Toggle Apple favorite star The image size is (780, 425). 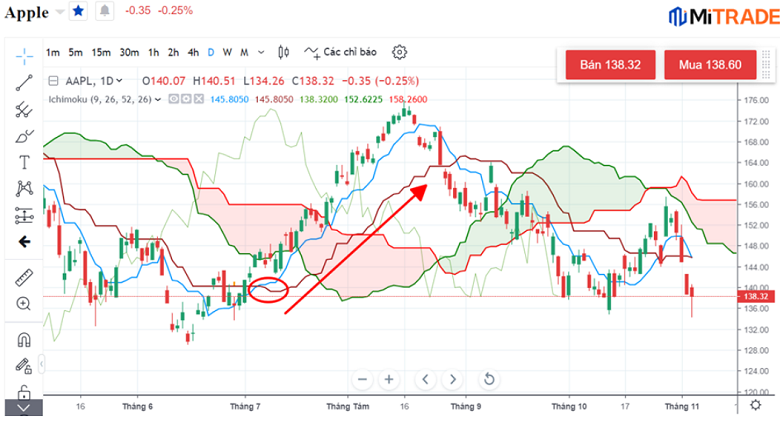tap(78, 11)
